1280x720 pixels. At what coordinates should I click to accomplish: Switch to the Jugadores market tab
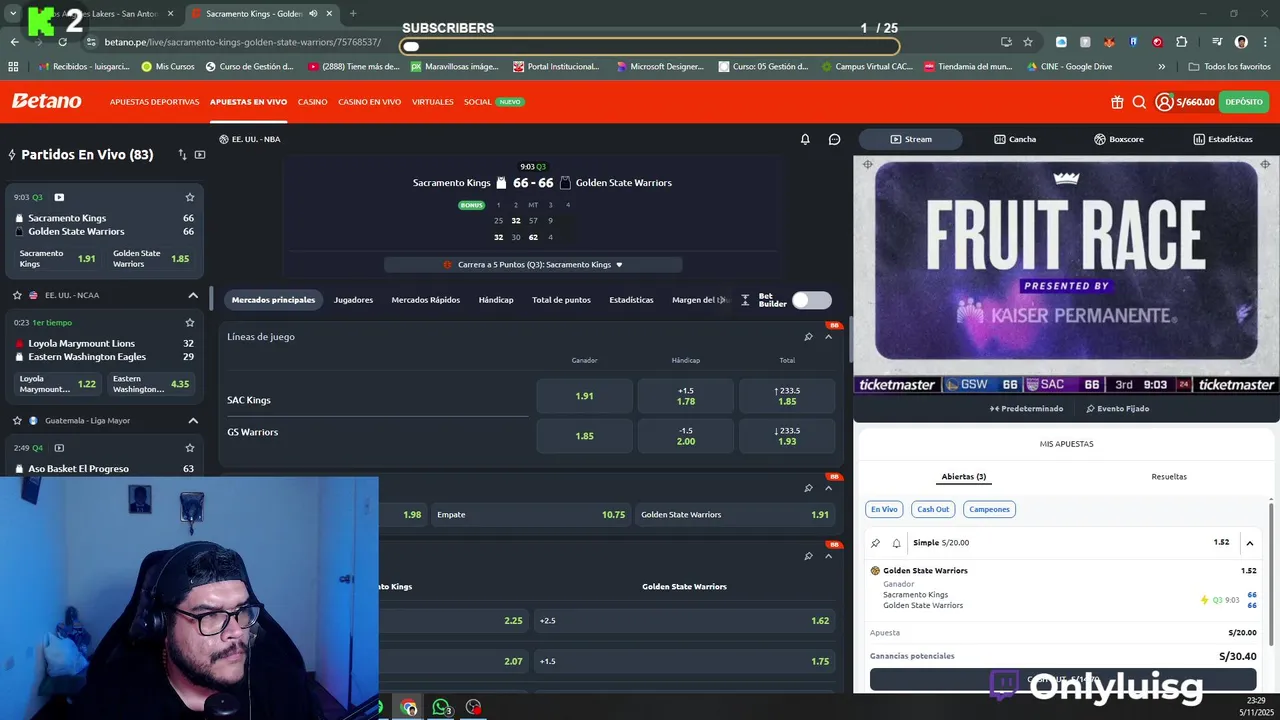(x=353, y=300)
